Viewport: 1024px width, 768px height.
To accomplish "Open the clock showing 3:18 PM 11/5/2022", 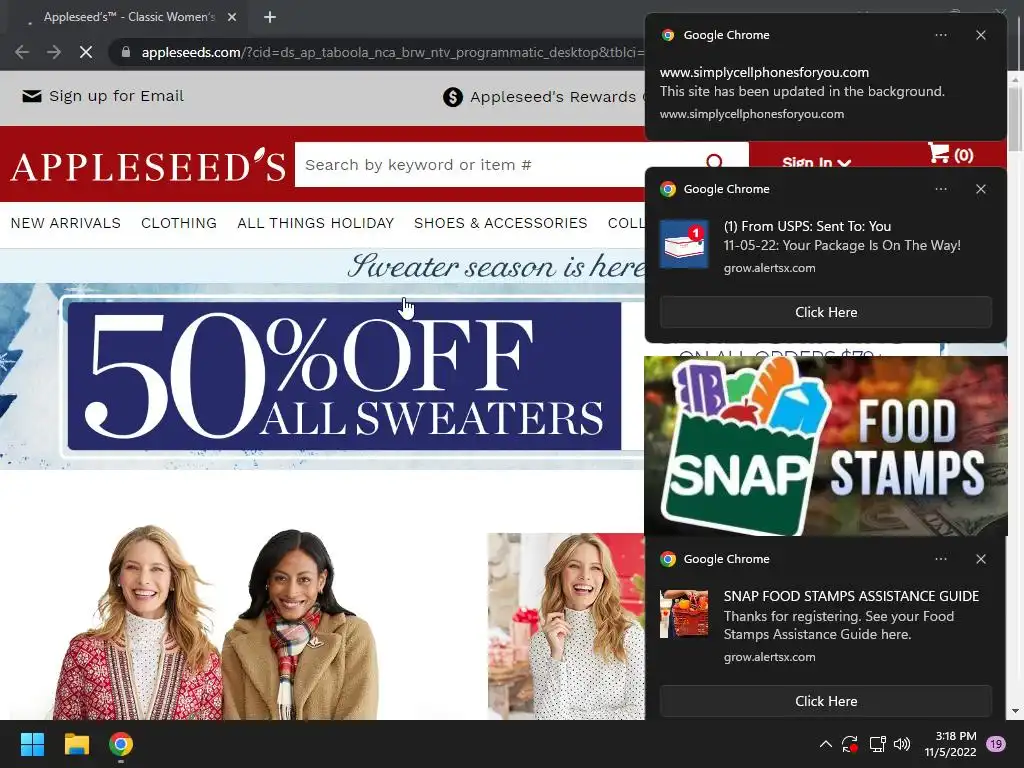I will pos(950,744).
